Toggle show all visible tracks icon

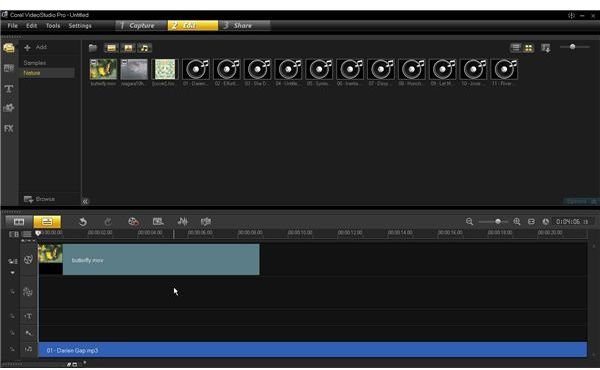point(26,234)
